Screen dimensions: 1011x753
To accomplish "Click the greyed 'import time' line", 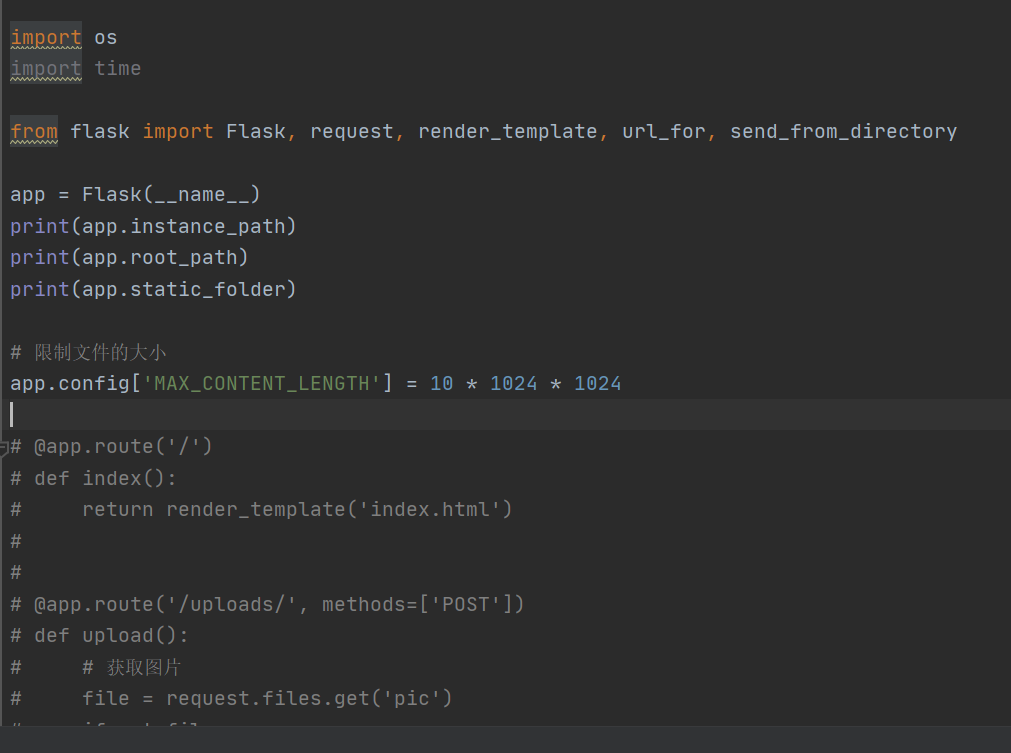I will point(75,68).
